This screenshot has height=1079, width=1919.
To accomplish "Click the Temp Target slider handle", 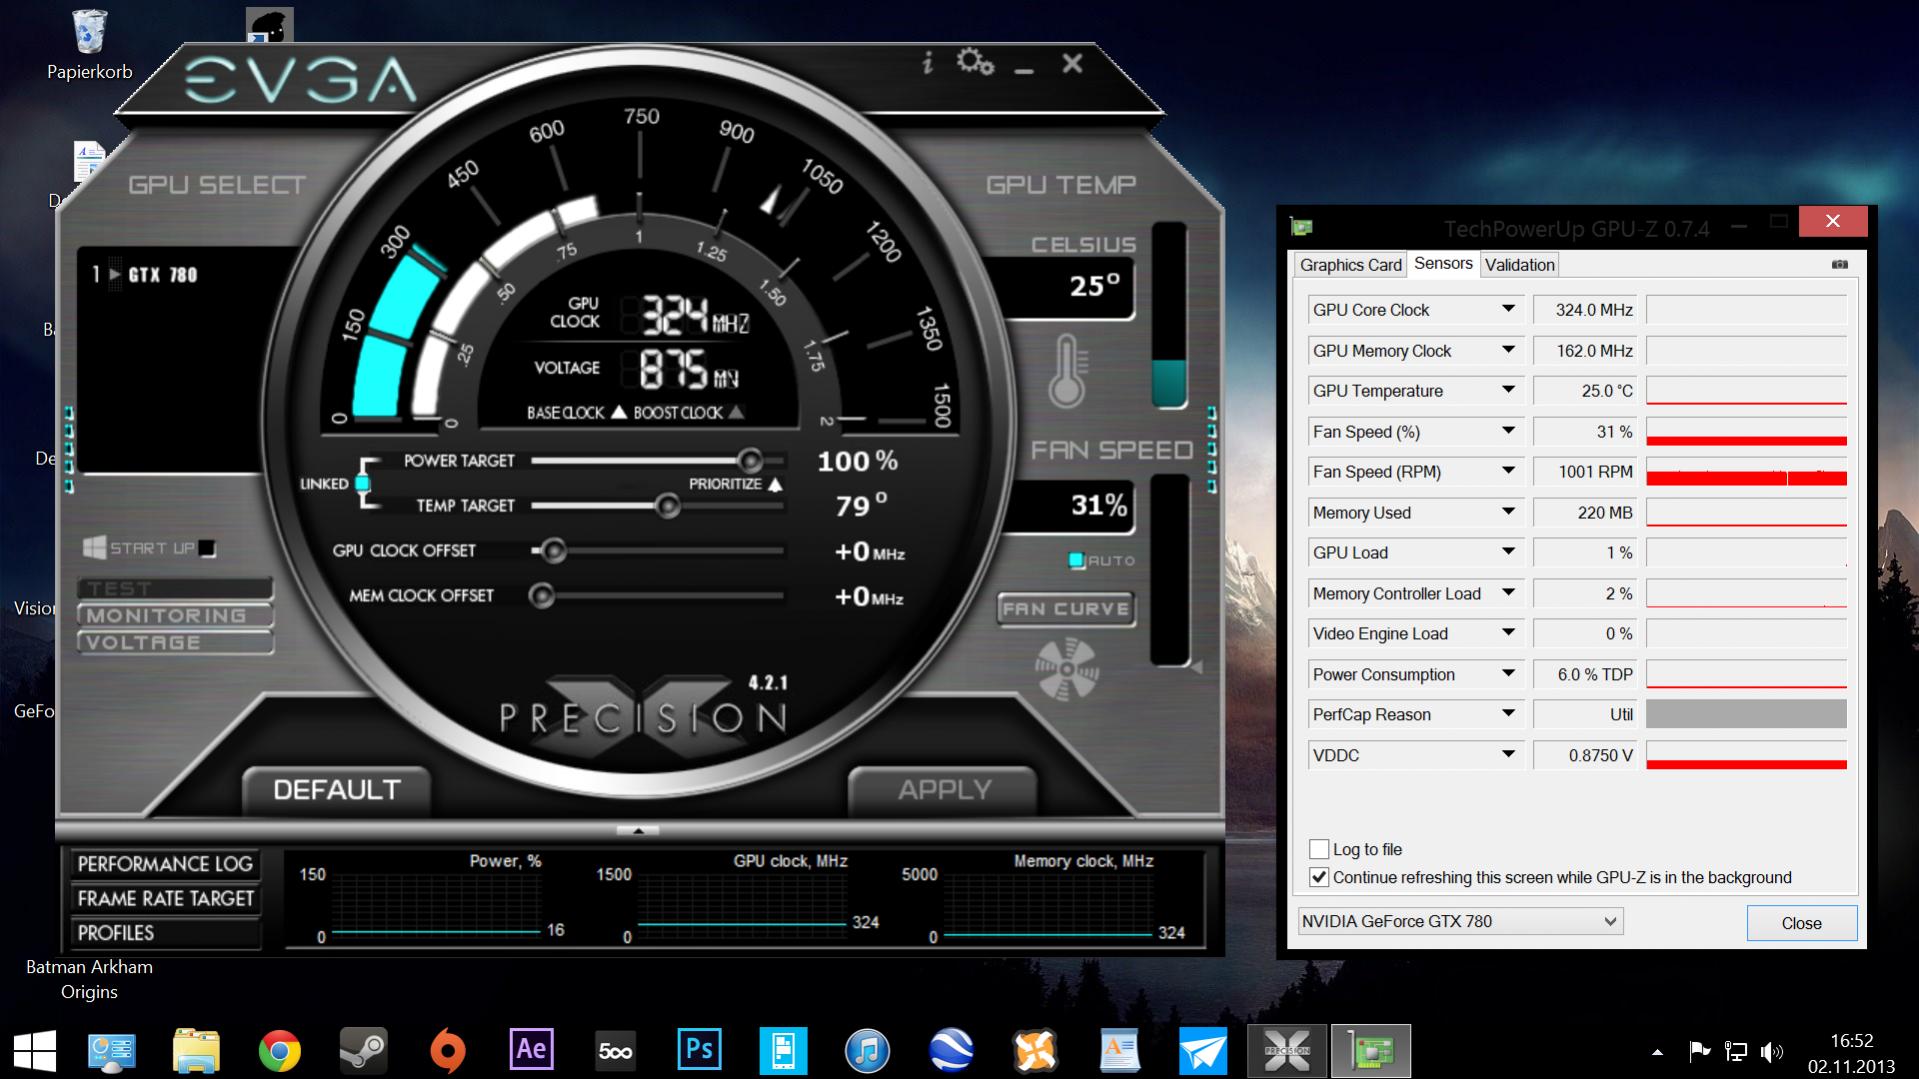I will click(667, 506).
